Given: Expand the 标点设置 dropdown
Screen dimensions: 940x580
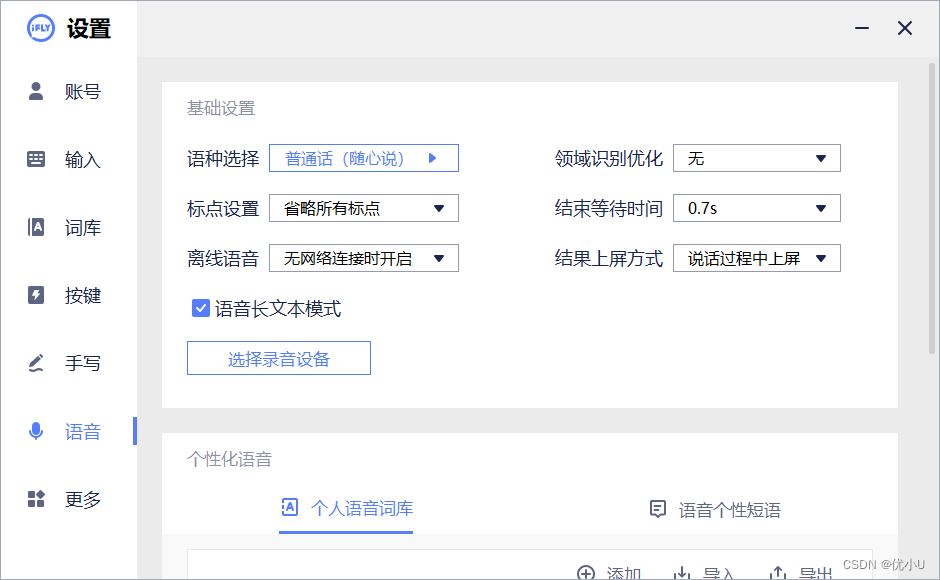Looking at the screenshot, I should click(364, 208).
